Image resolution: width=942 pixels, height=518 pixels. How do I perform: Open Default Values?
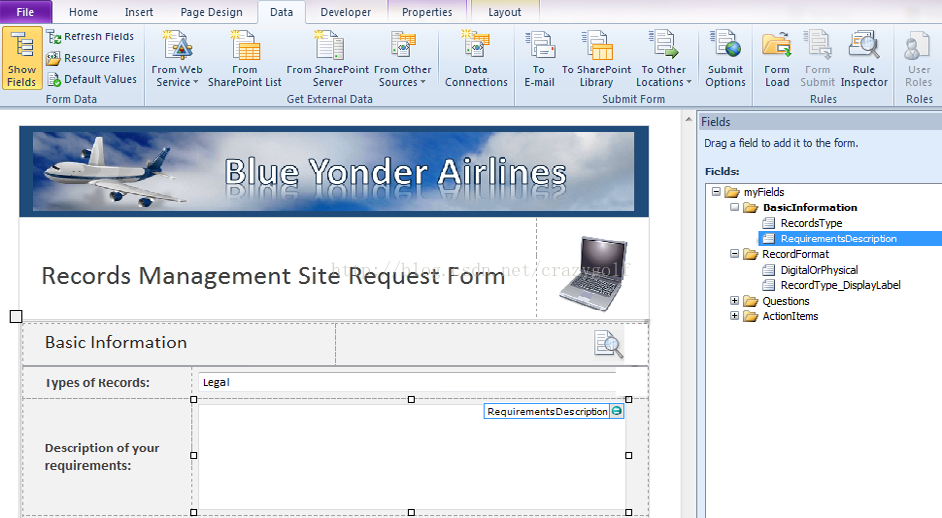point(92,79)
